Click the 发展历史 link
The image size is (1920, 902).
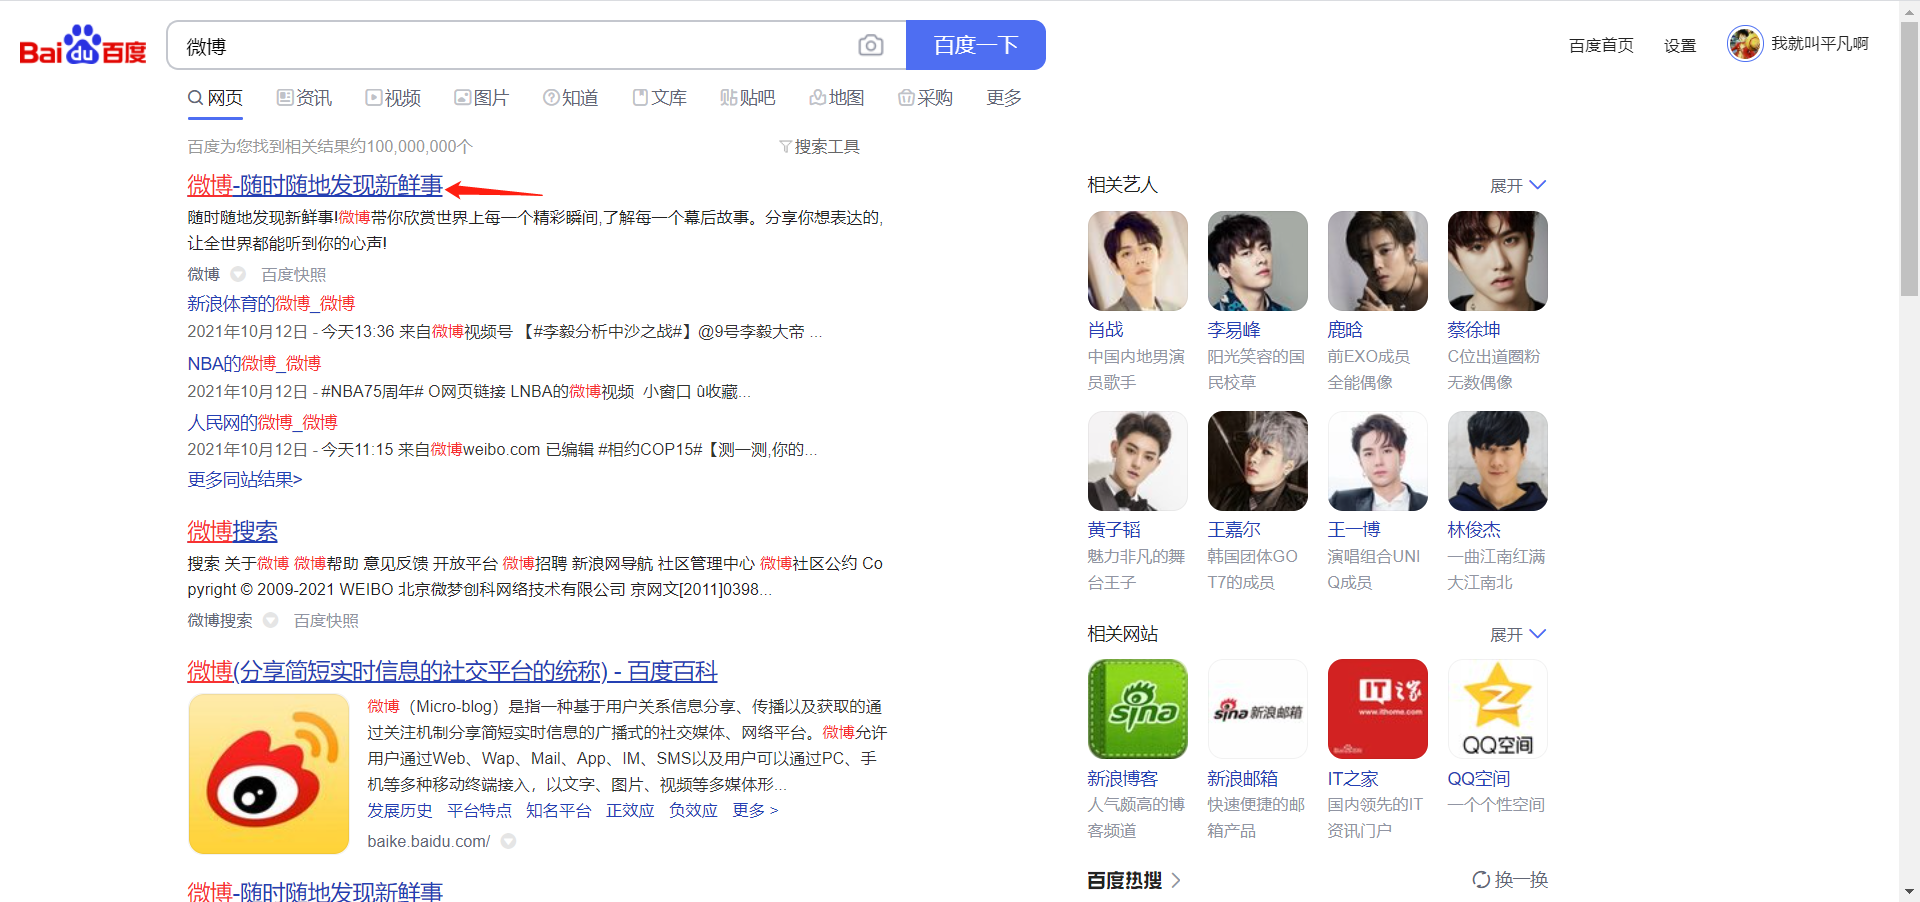coord(400,810)
